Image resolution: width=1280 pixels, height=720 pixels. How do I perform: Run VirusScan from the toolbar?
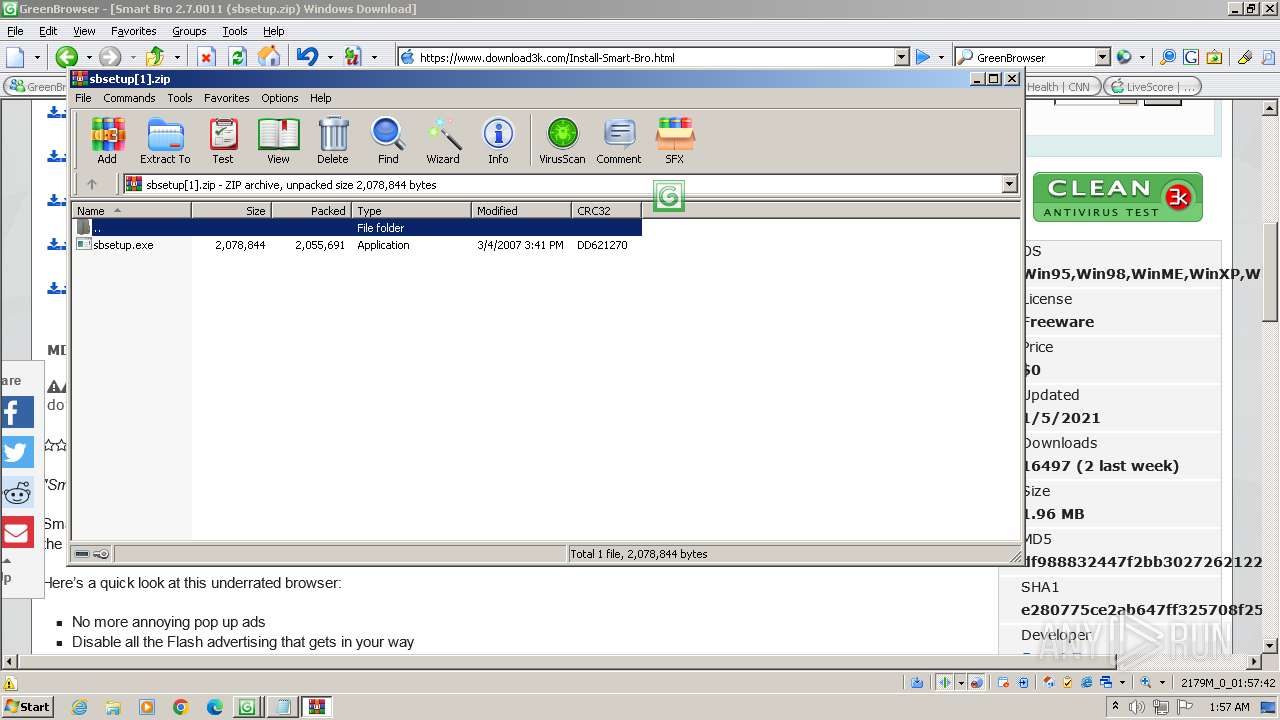click(x=562, y=141)
